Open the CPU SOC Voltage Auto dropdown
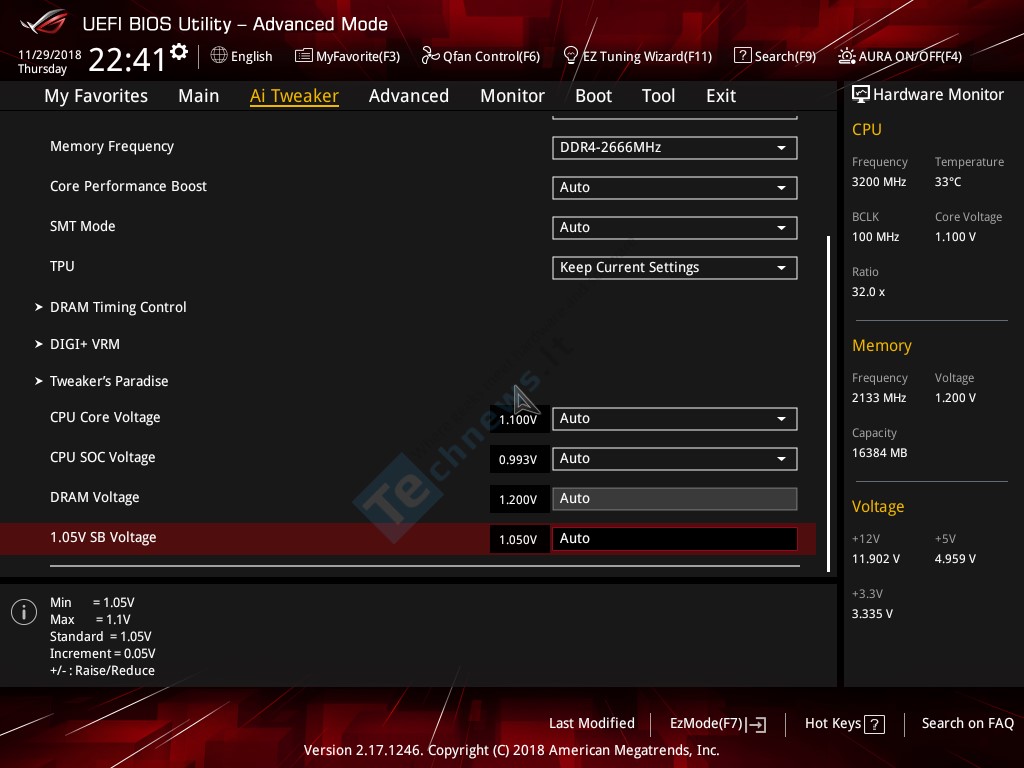1024x768 pixels. pos(674,458)
